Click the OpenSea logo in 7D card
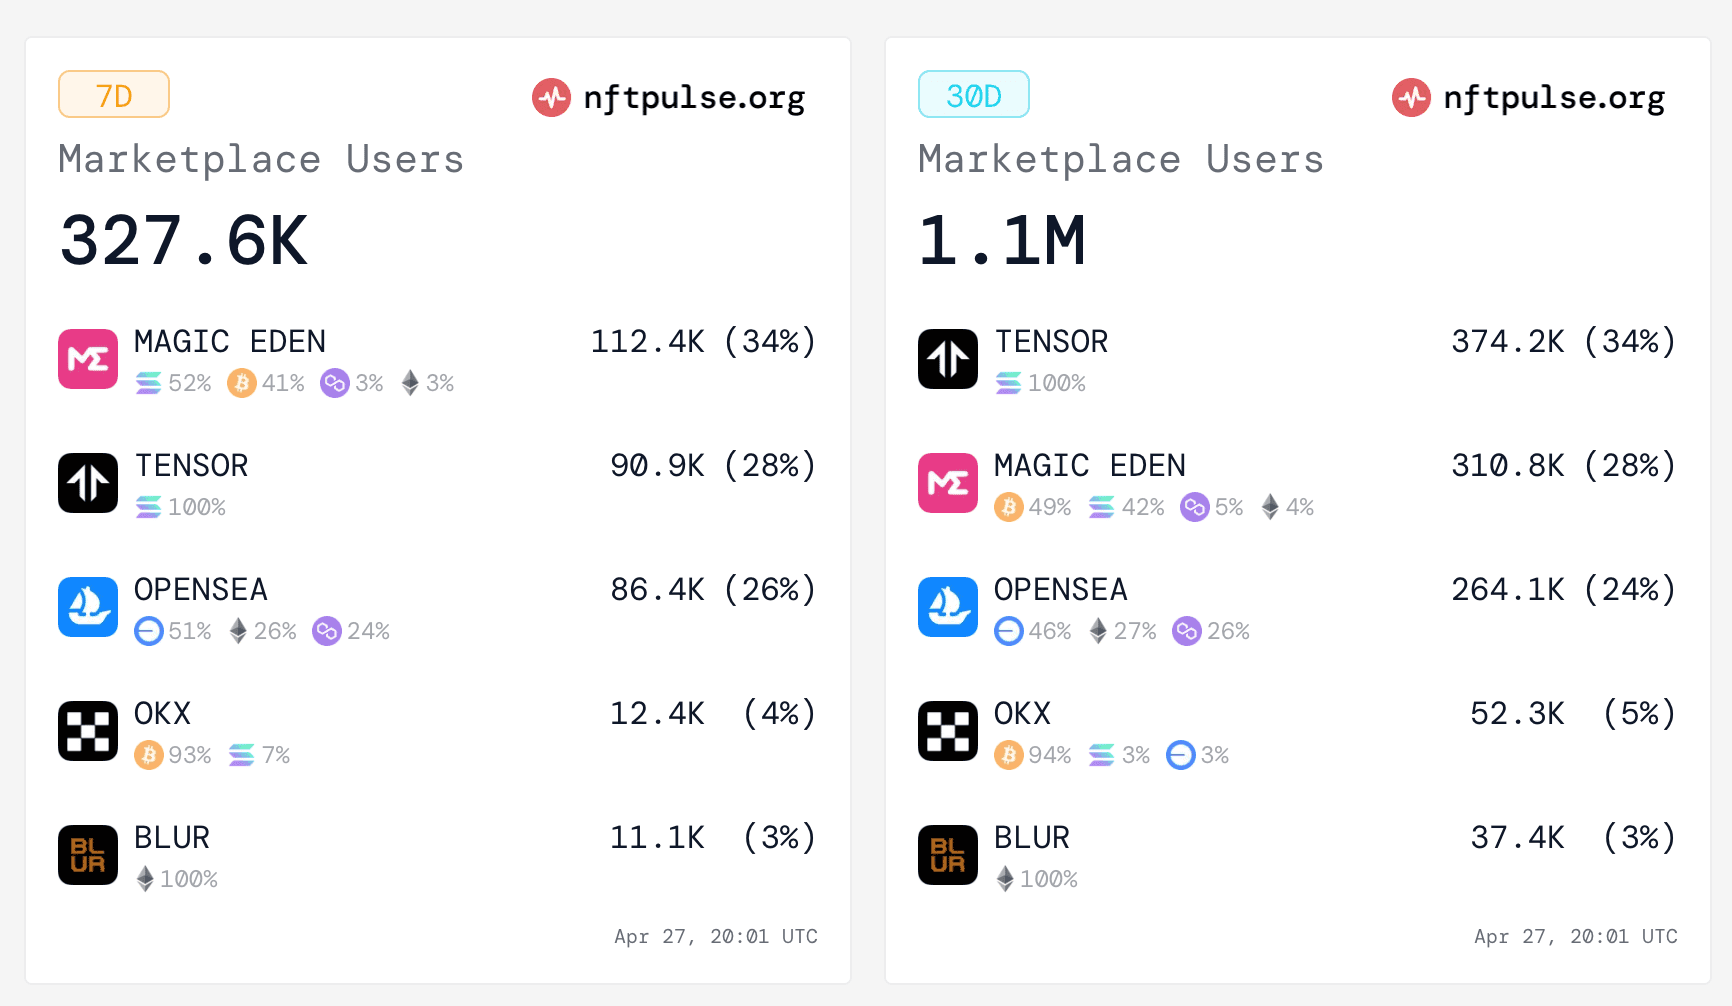 (88, 607)
